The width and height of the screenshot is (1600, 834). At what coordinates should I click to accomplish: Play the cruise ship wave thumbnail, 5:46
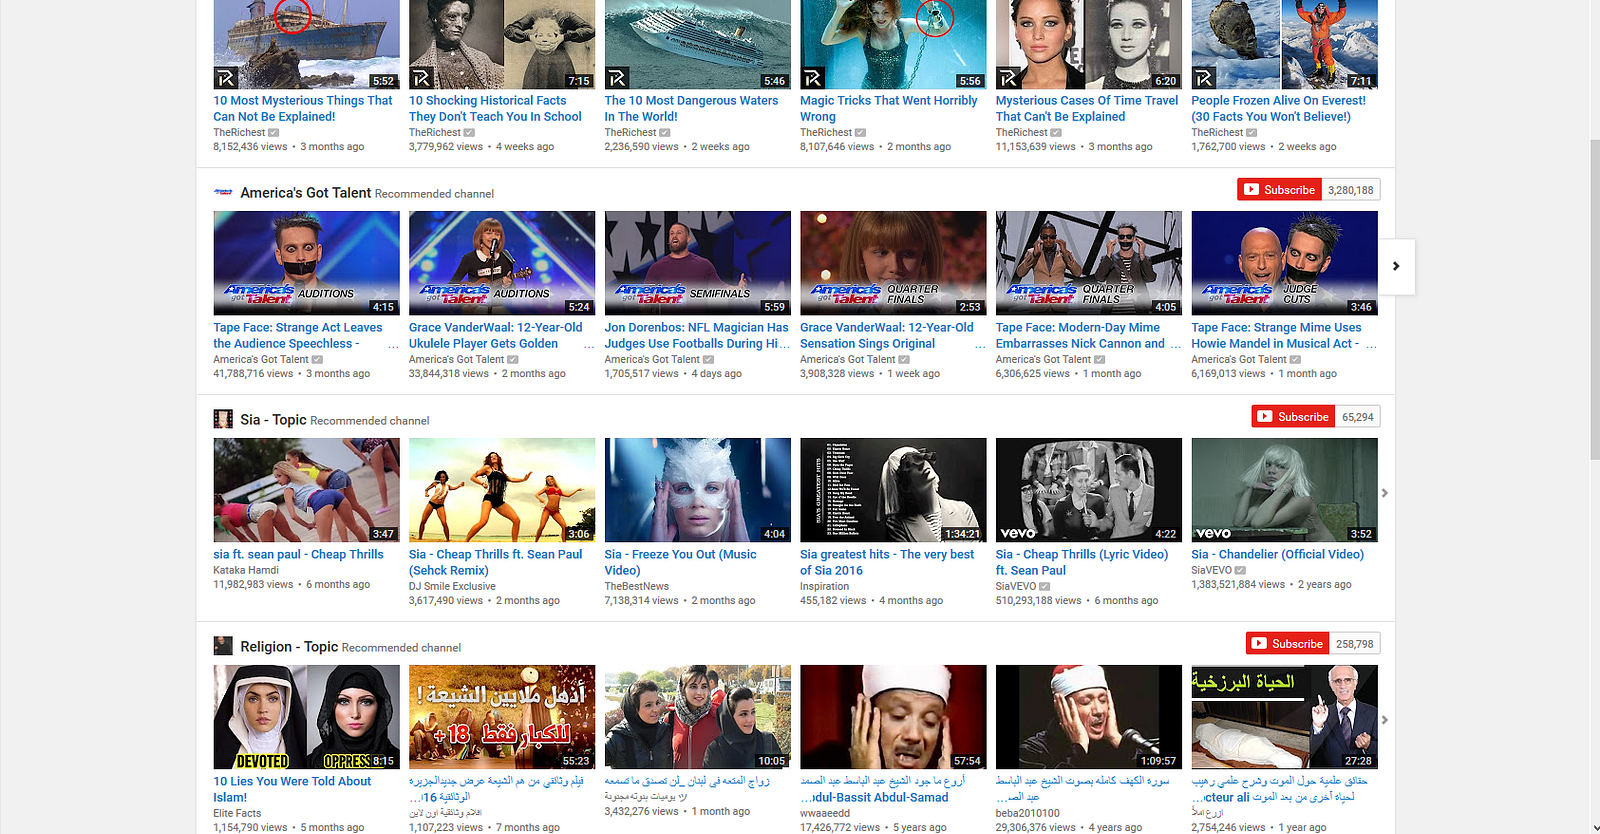click(x=698, y=44)
